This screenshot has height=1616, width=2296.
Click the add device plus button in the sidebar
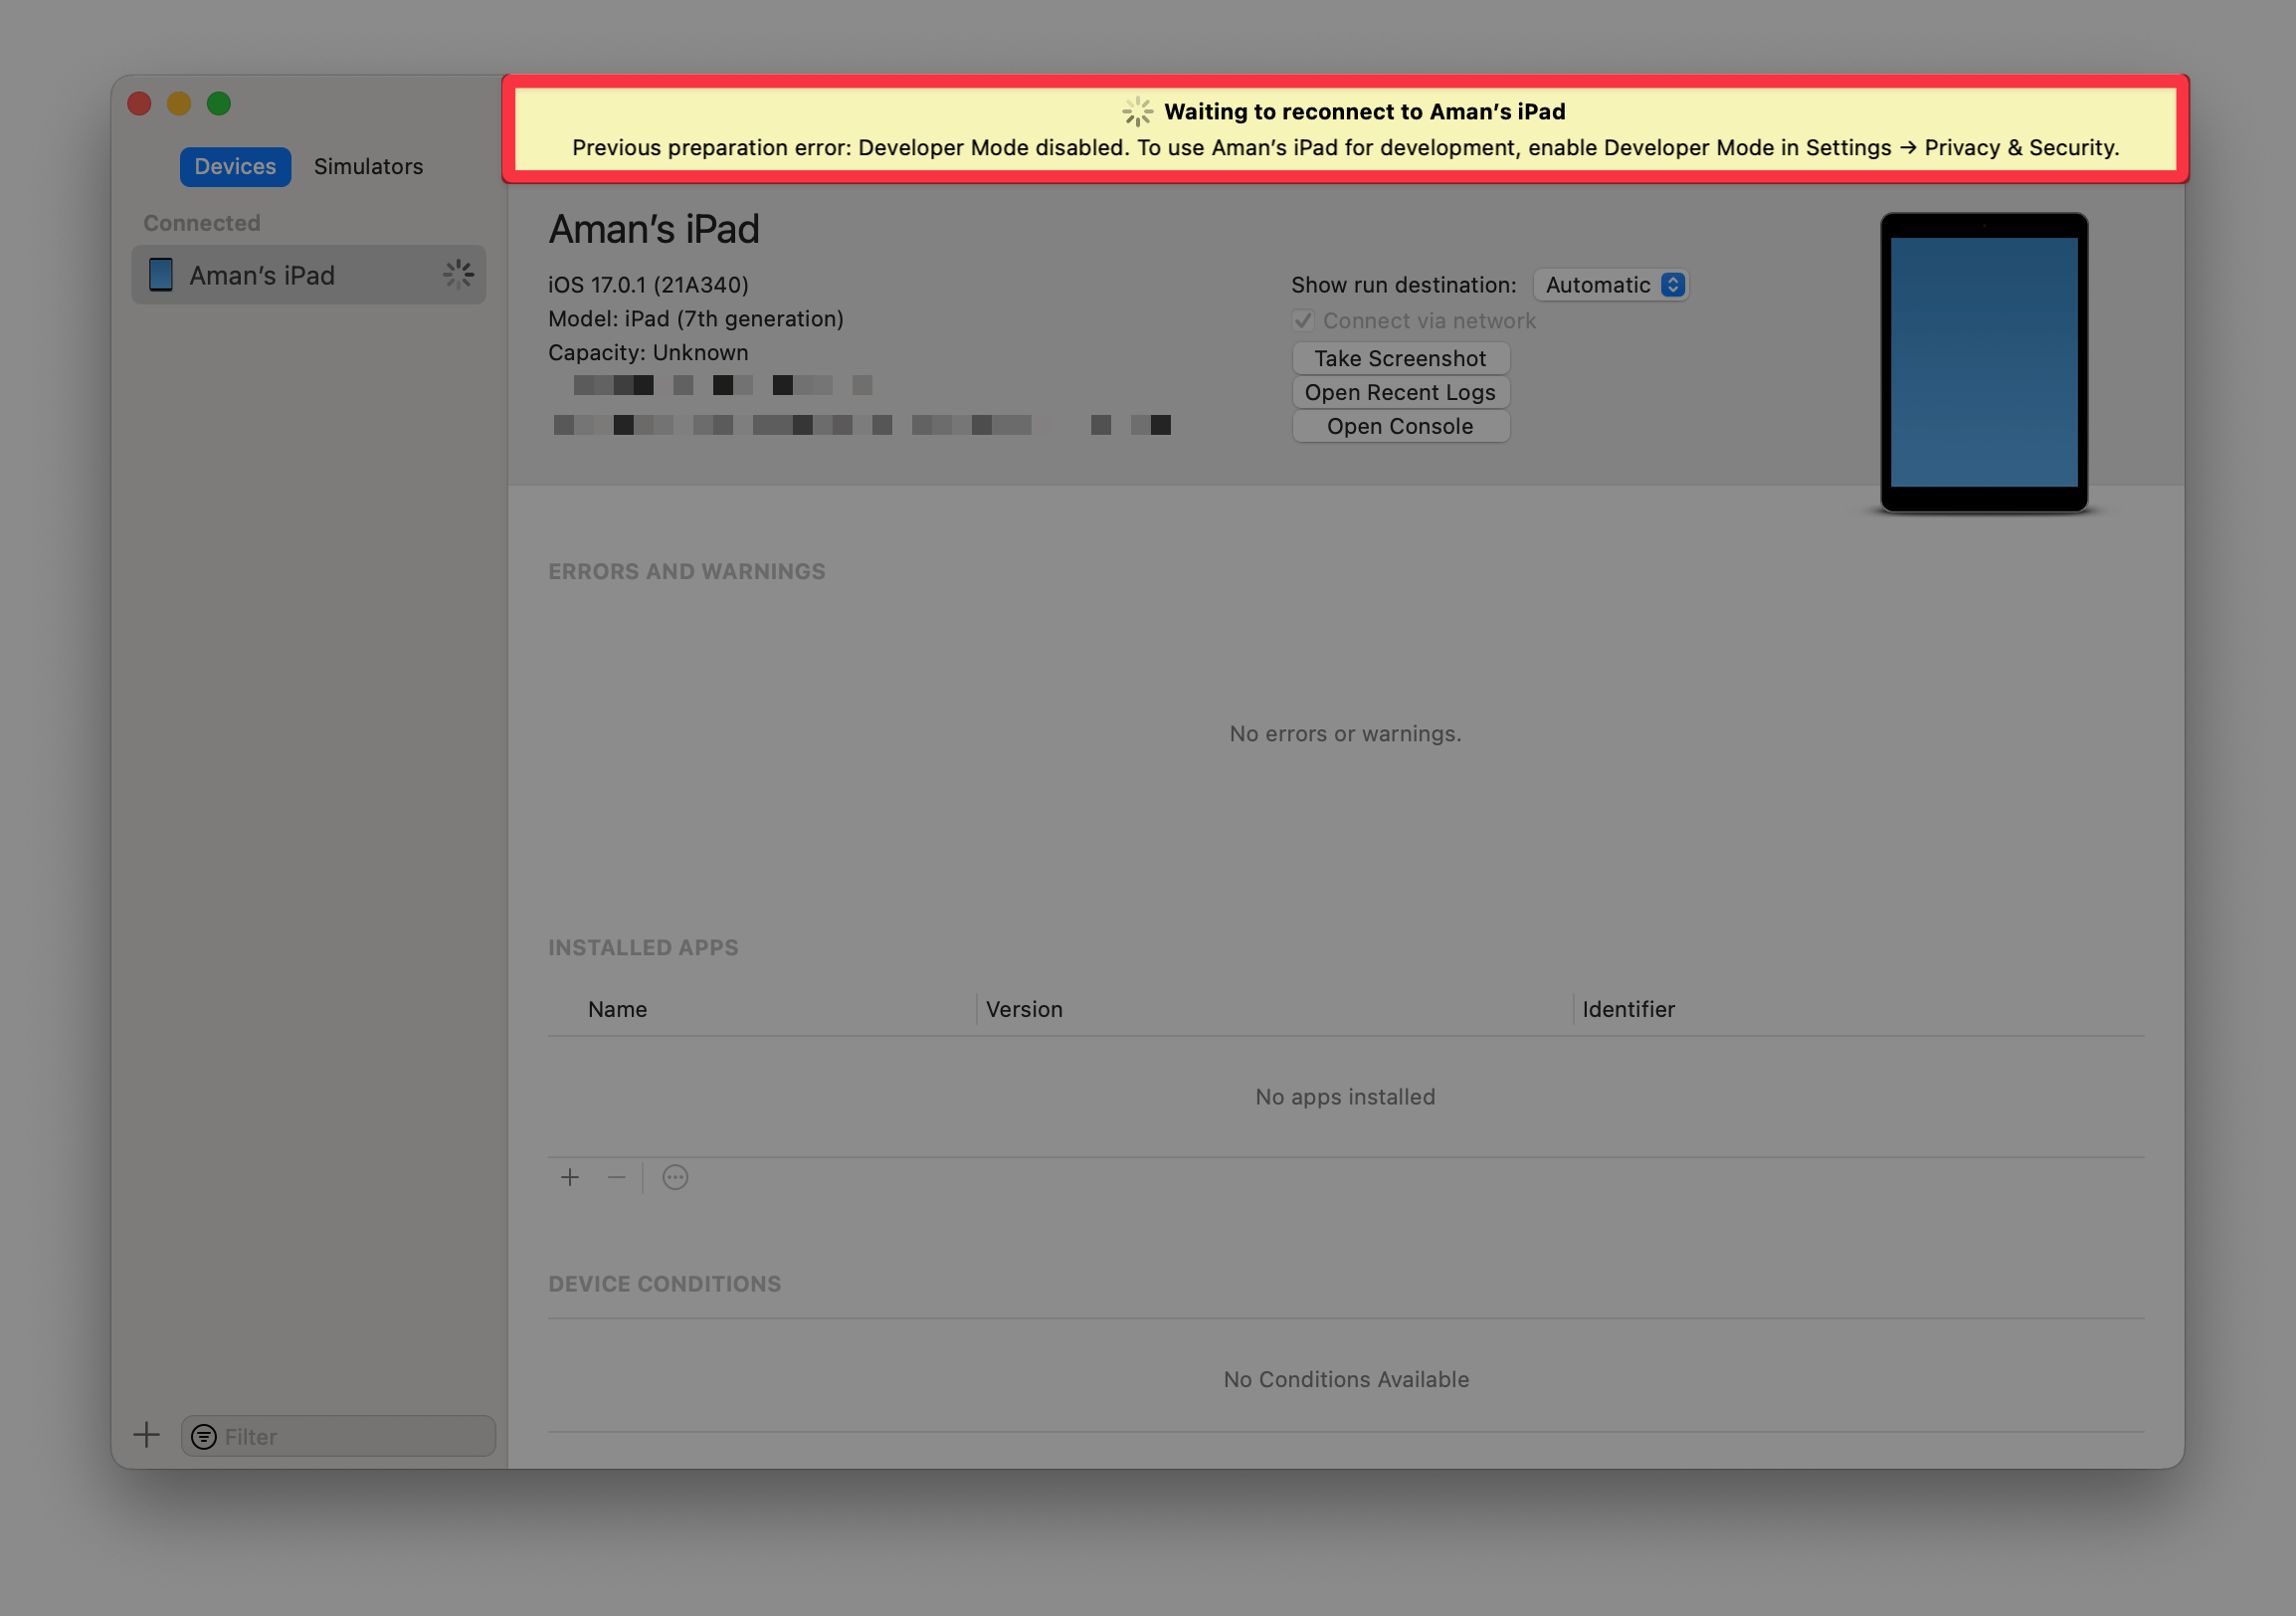(x=146, y=1435)
